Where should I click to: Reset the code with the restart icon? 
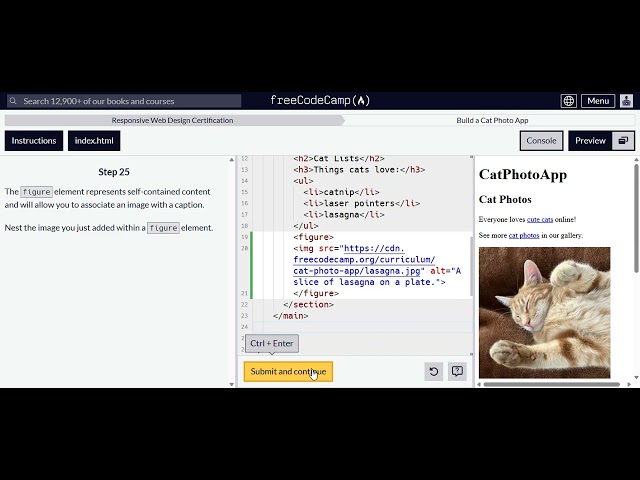[x=433, y=371]
